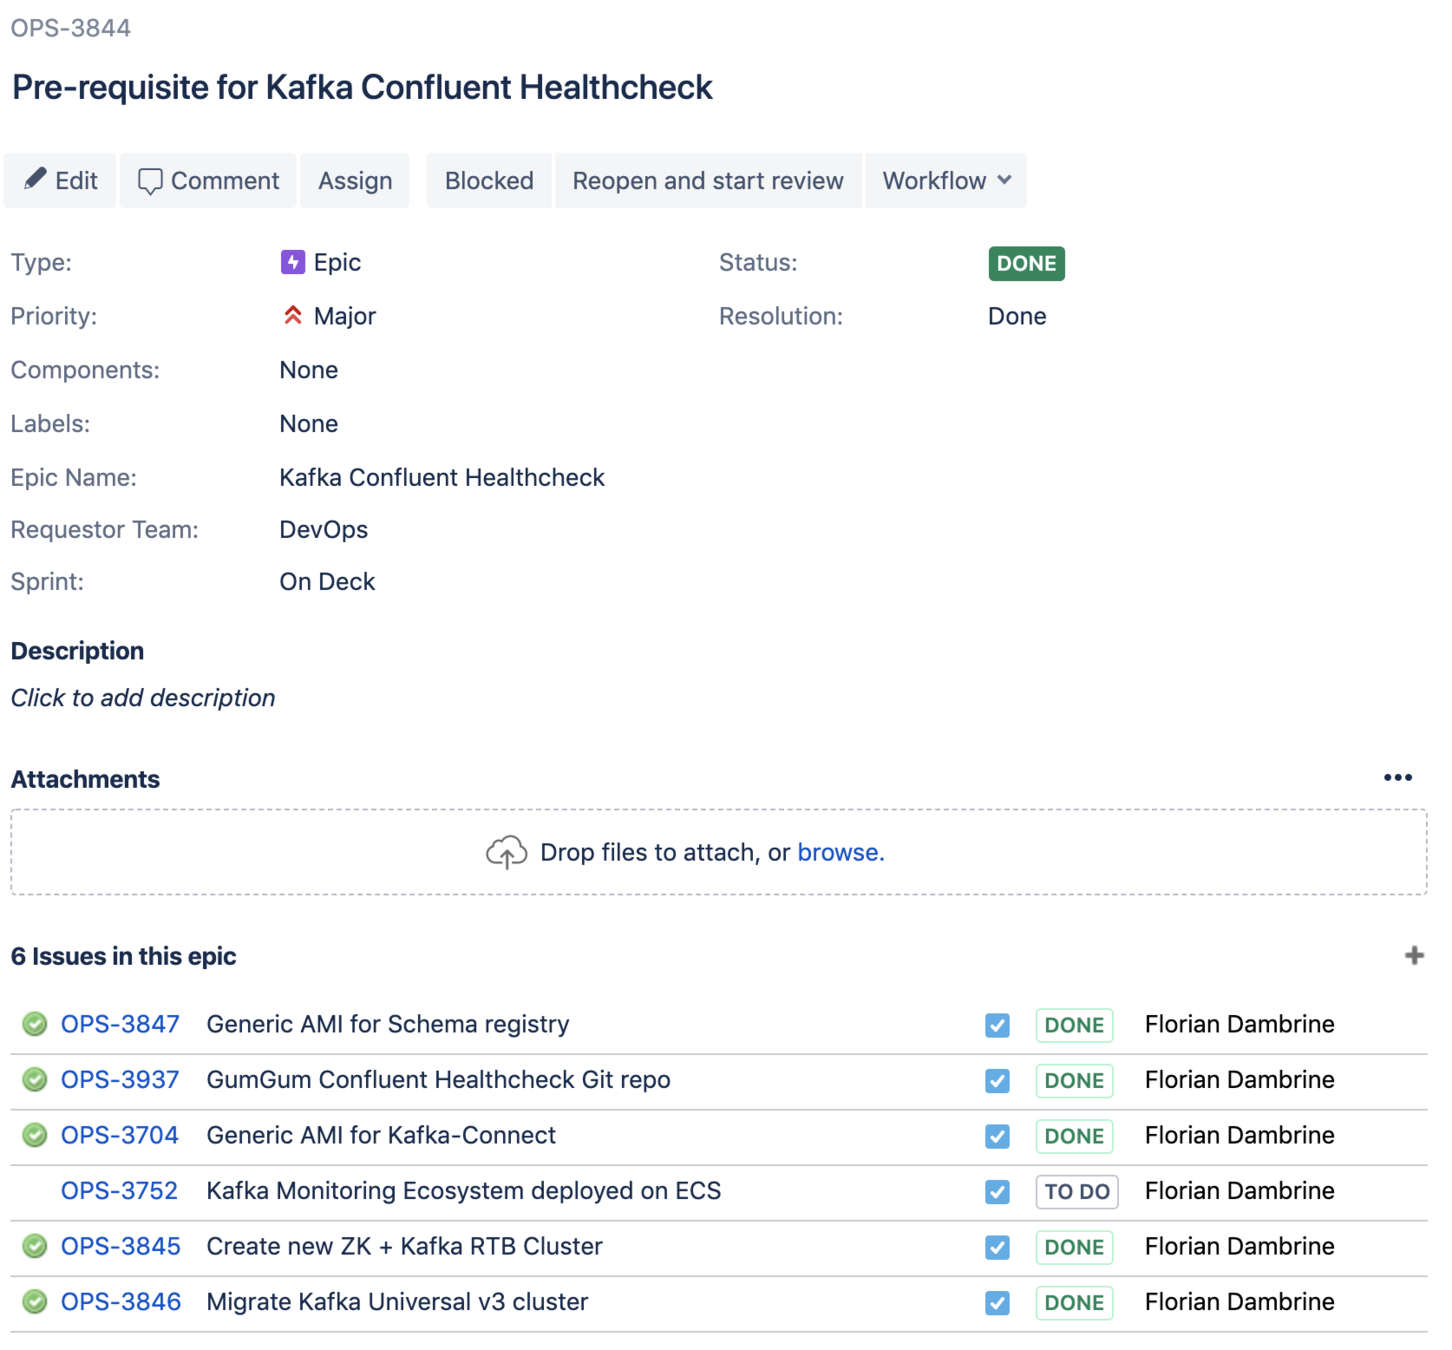Click DONE badge on OPS-3847 row

click(x=1074, y=1025)
